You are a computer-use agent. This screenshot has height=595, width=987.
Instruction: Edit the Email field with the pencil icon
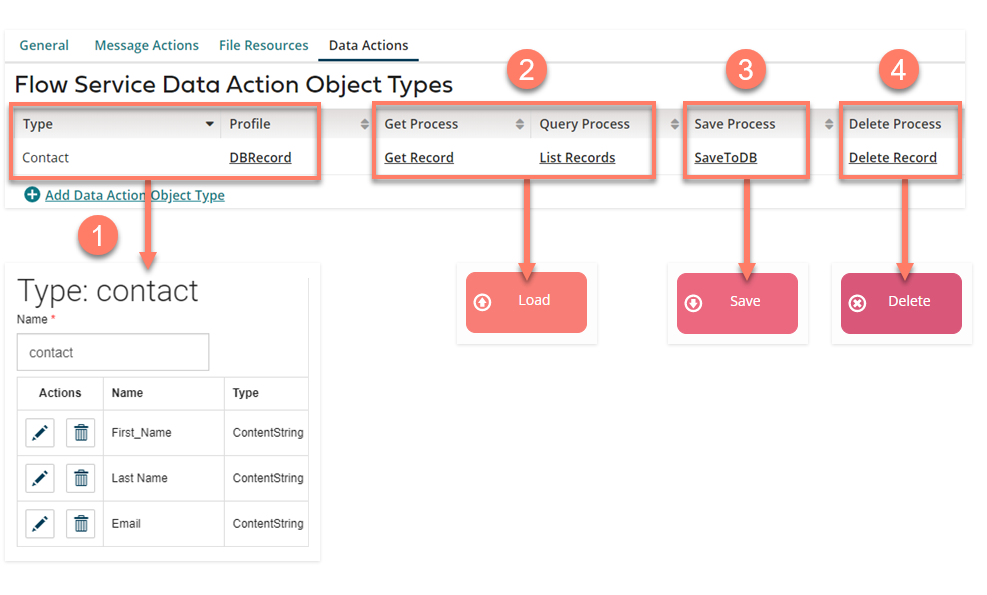39,523
